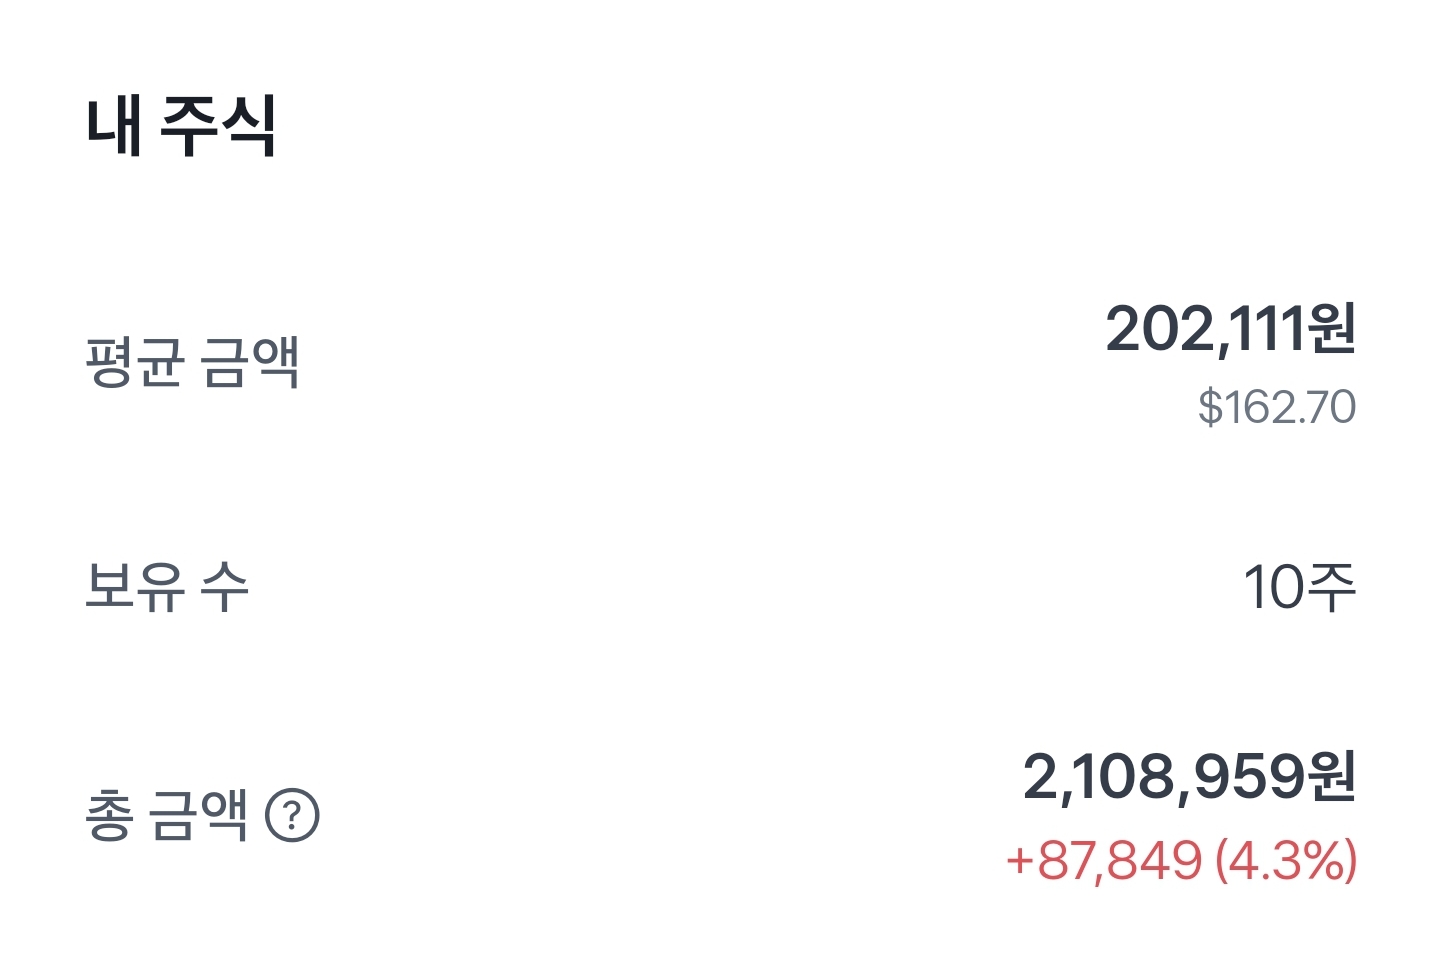Open the help icon beside 총 금액
Viewport: 1440px width, 954px height.
[292, 815]
